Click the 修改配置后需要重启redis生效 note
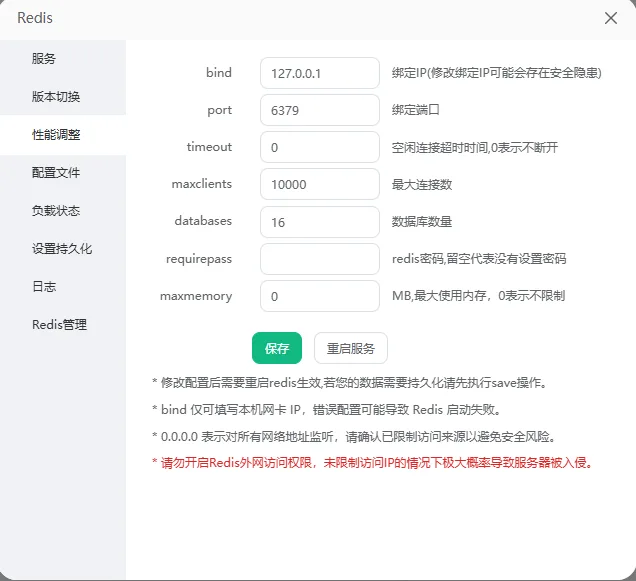 pos(349,383)
